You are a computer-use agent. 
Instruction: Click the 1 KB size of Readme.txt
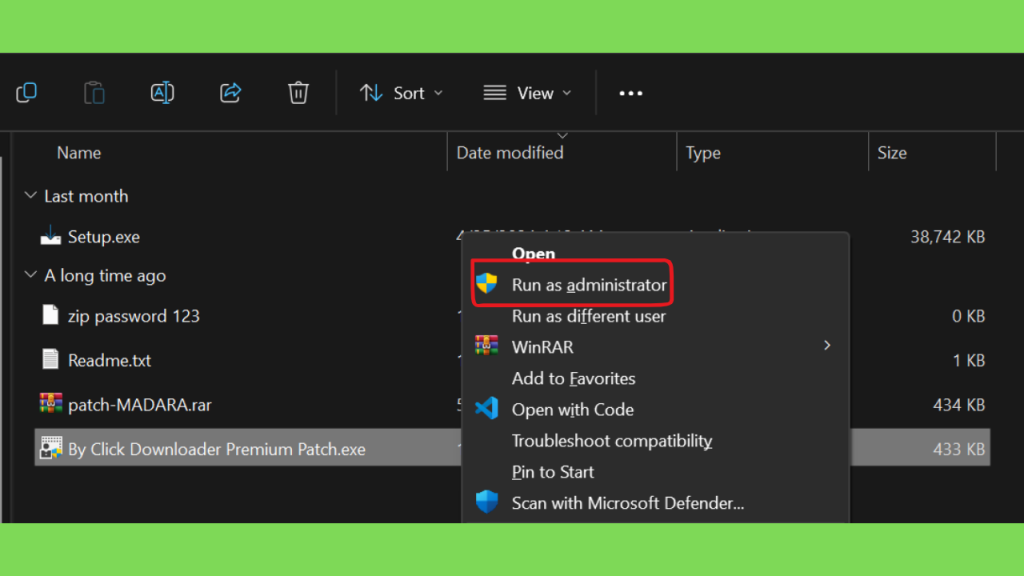[x=968, y=360]
